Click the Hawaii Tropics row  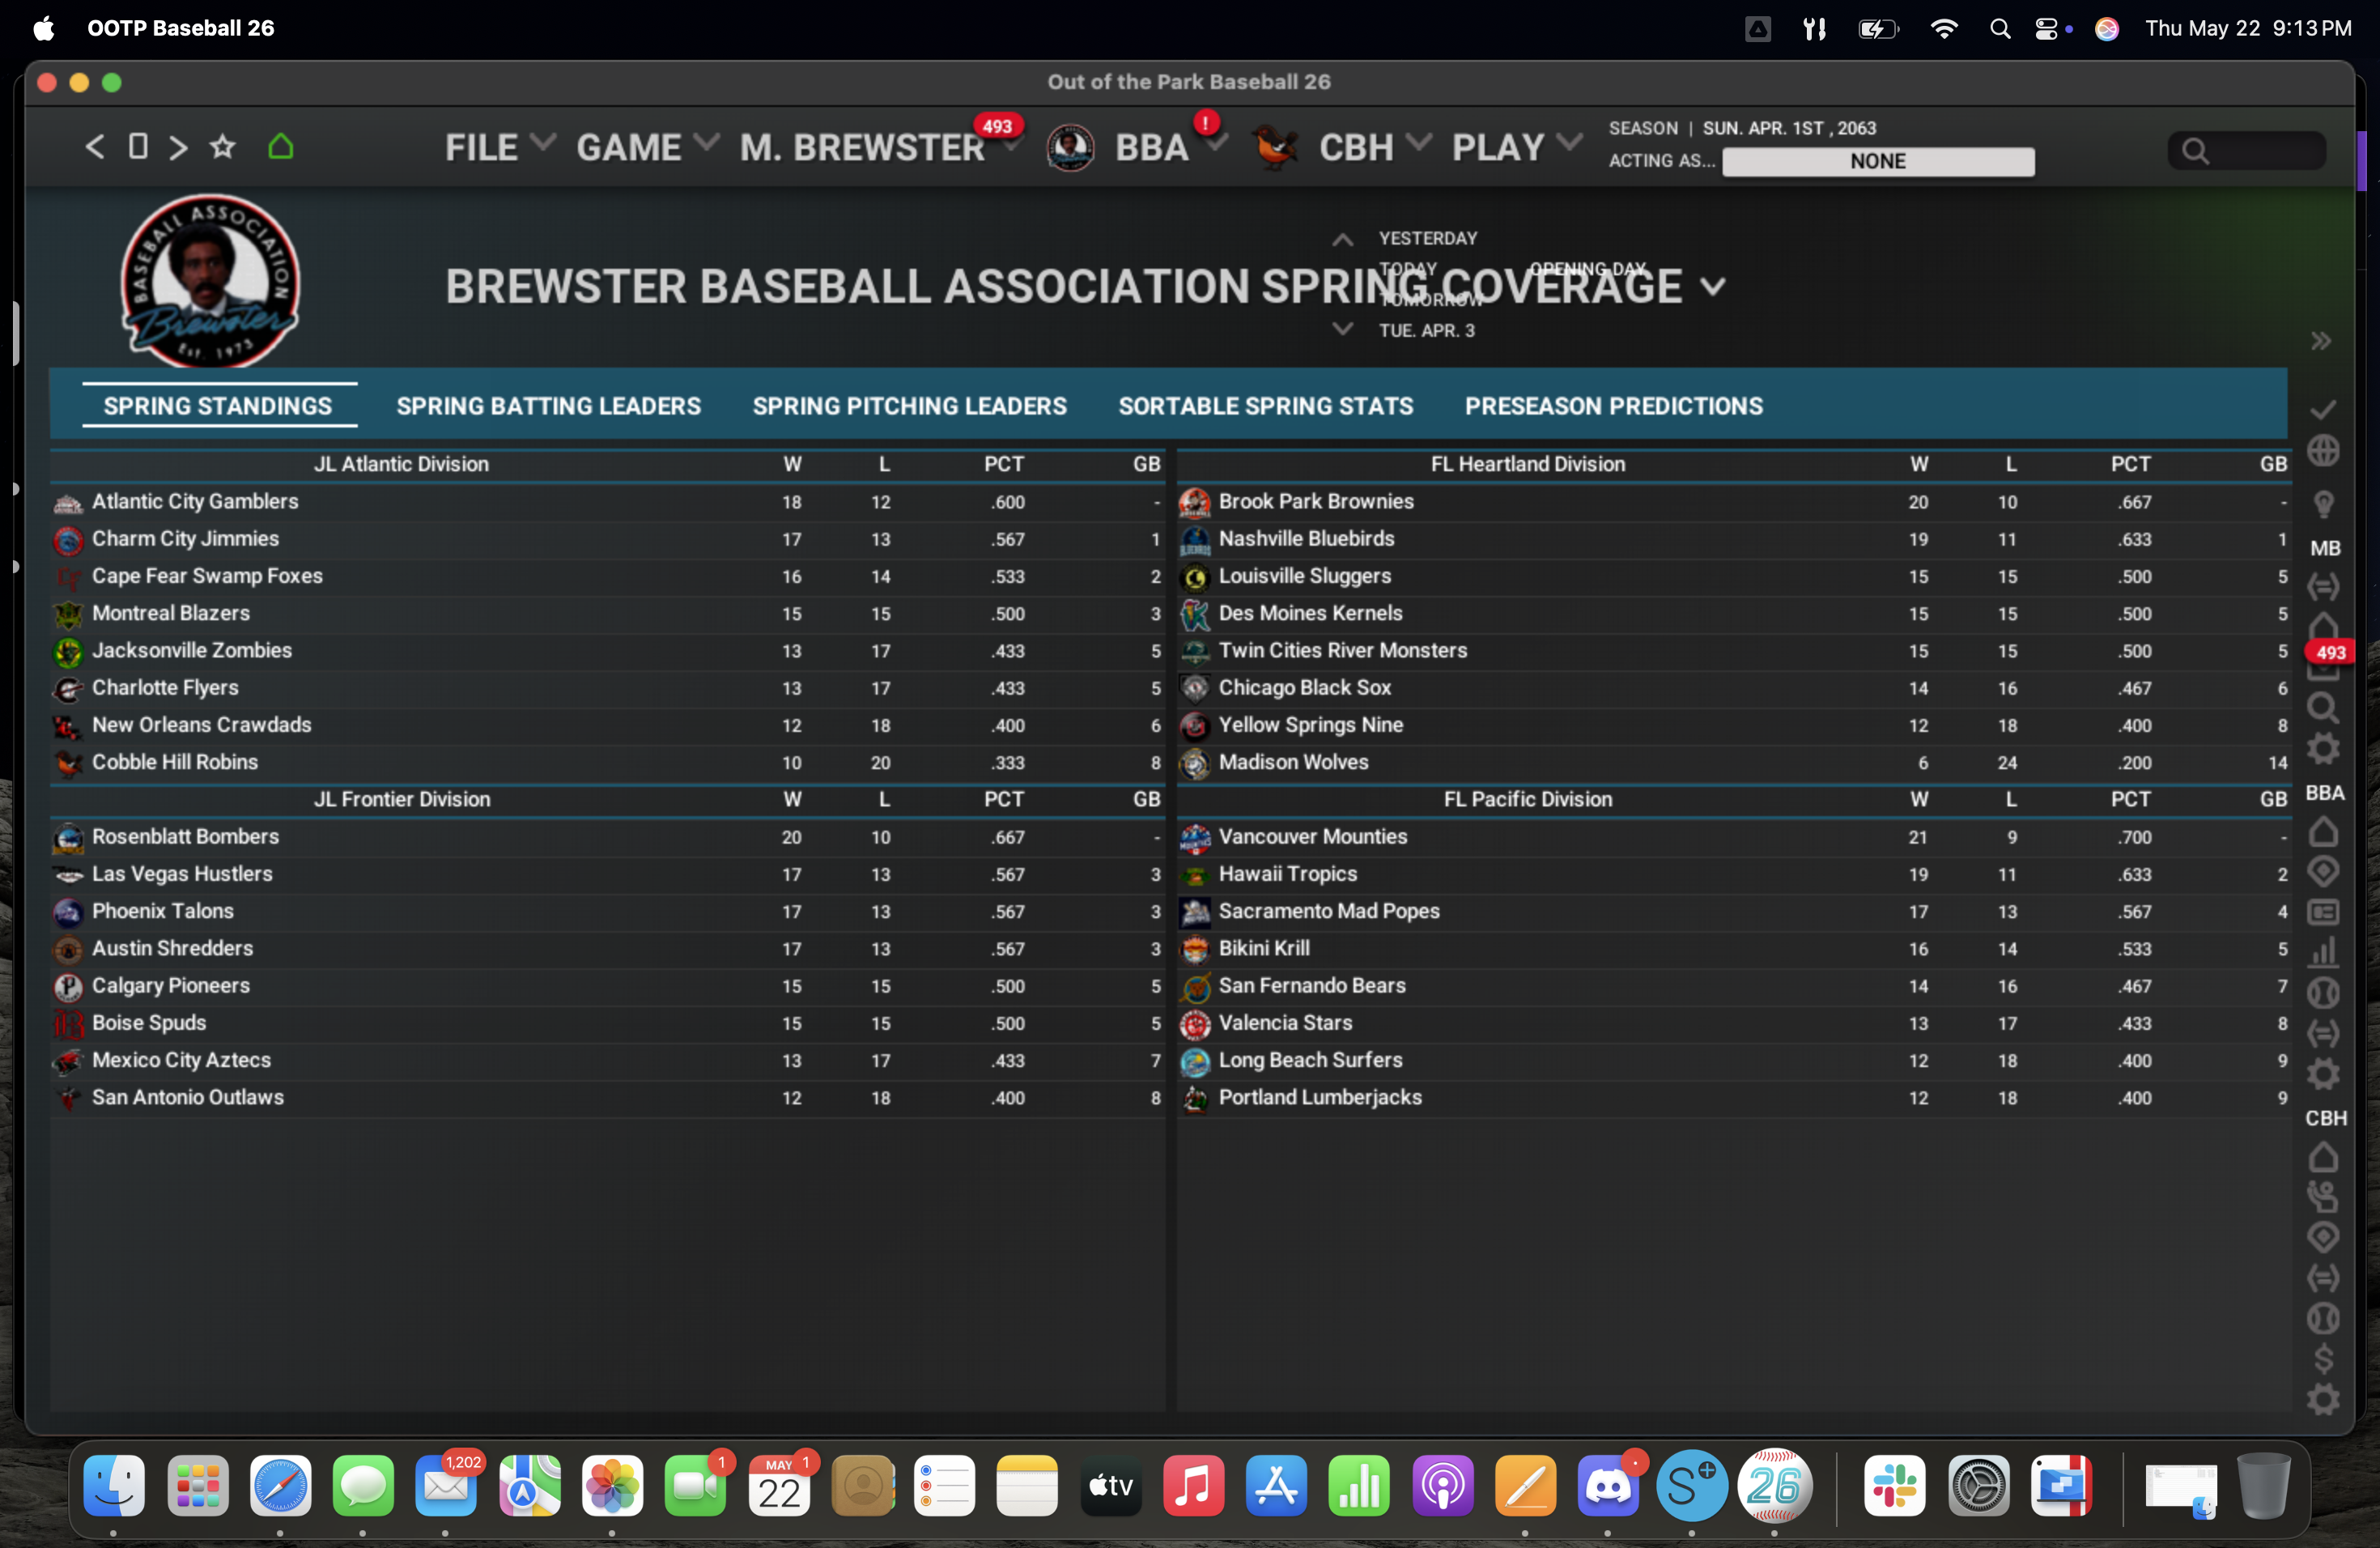[x=1733, y=874]
